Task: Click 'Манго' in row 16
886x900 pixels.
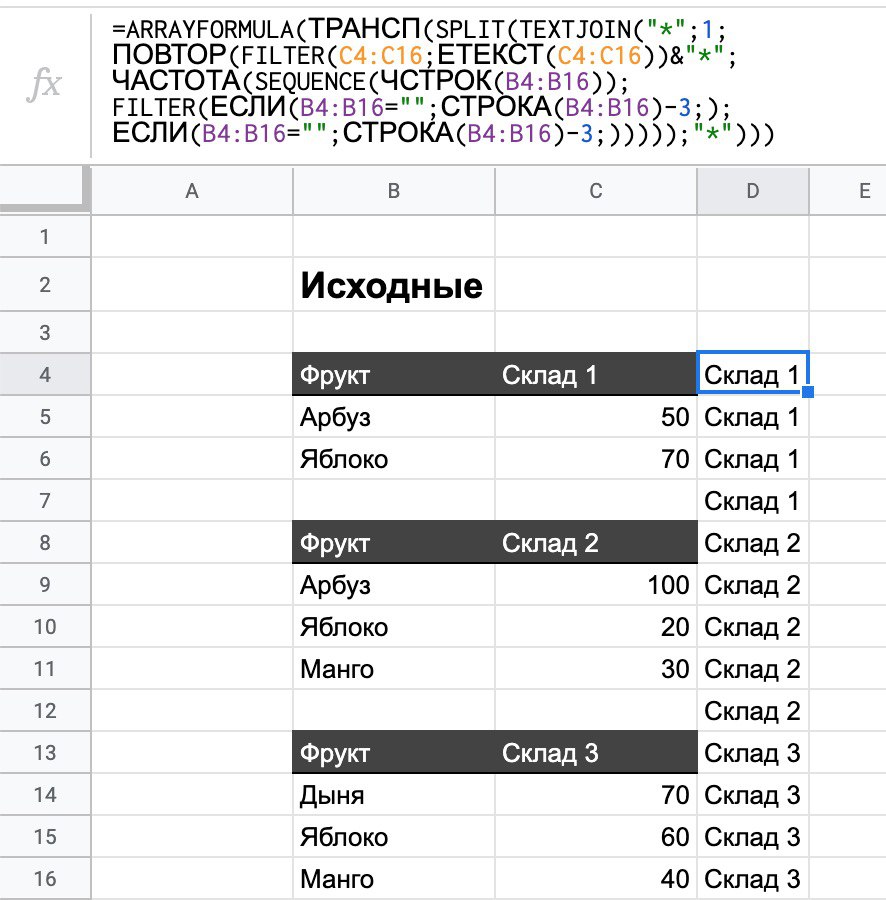Action: coord(394,878)
